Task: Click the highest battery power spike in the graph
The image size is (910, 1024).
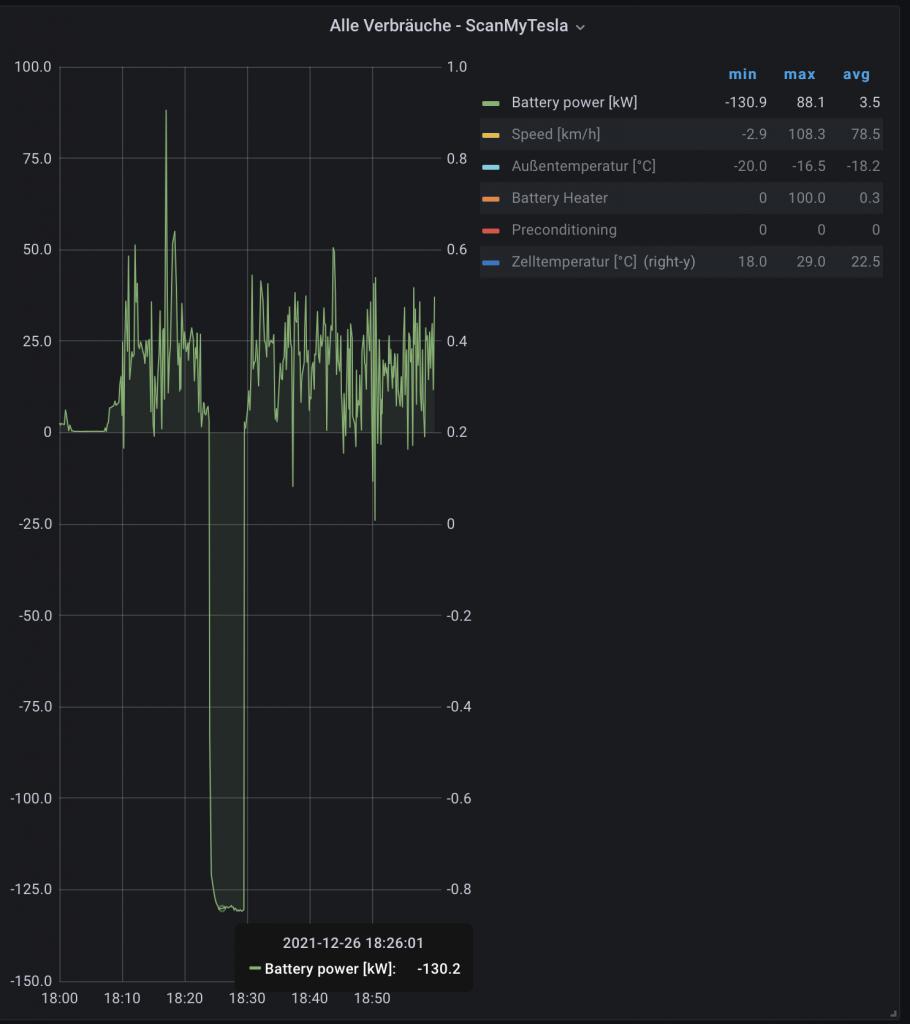Action: [166, 111]
